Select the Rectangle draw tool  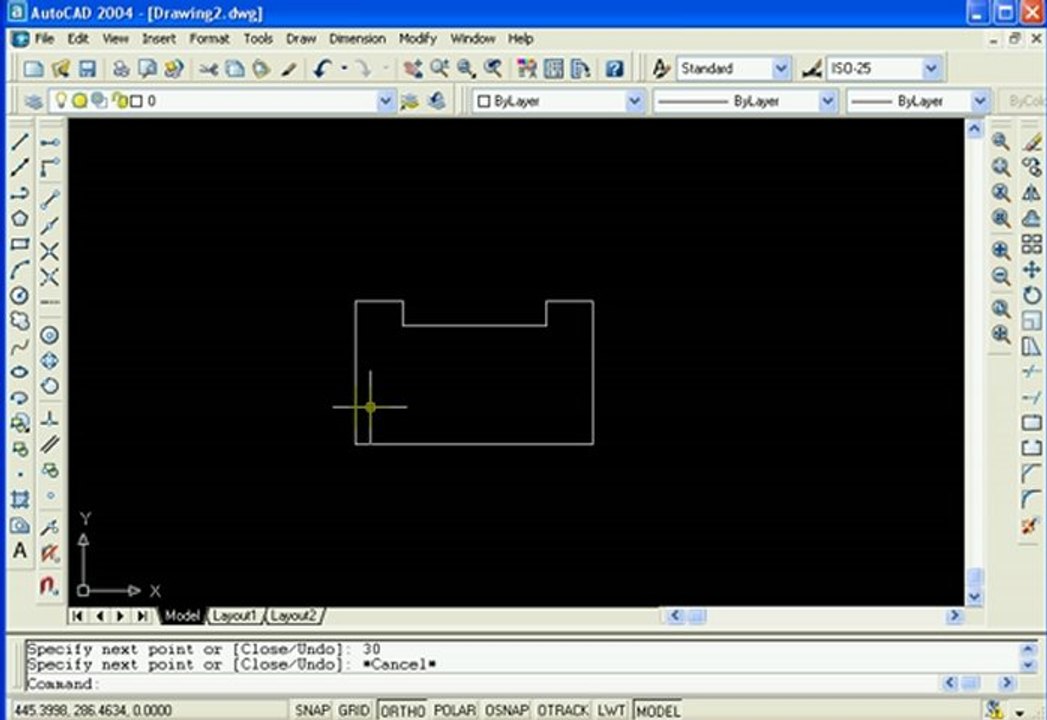pos(19,244)
